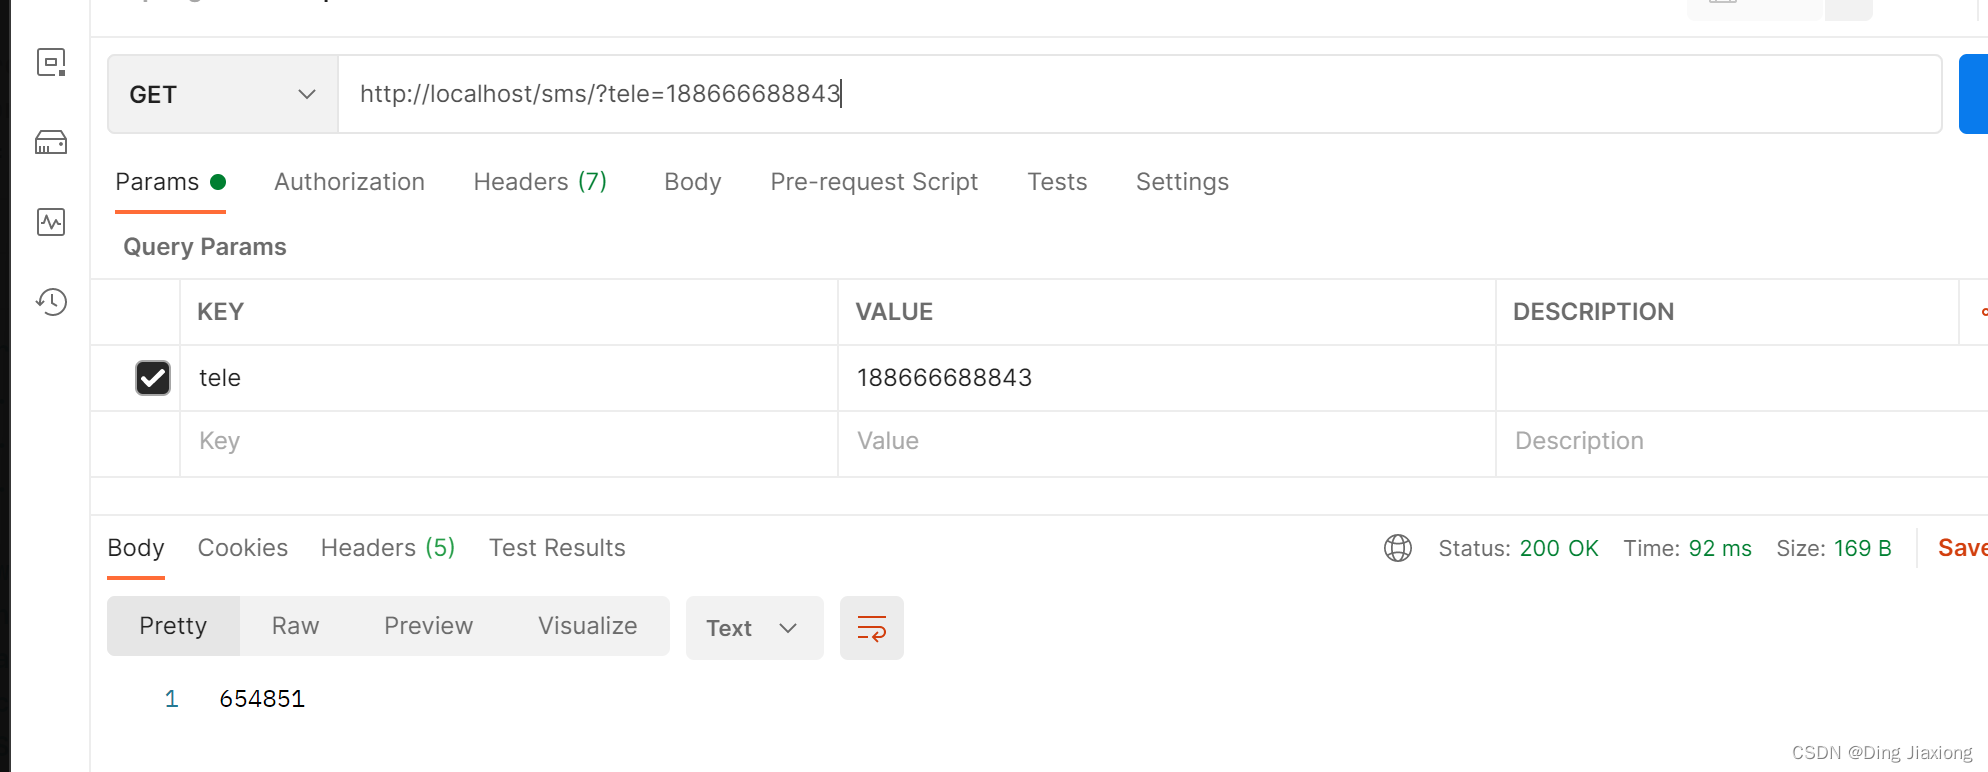Open the Mock Servers sidebar icon
The image size is (1988, 772).
point(51,142)
